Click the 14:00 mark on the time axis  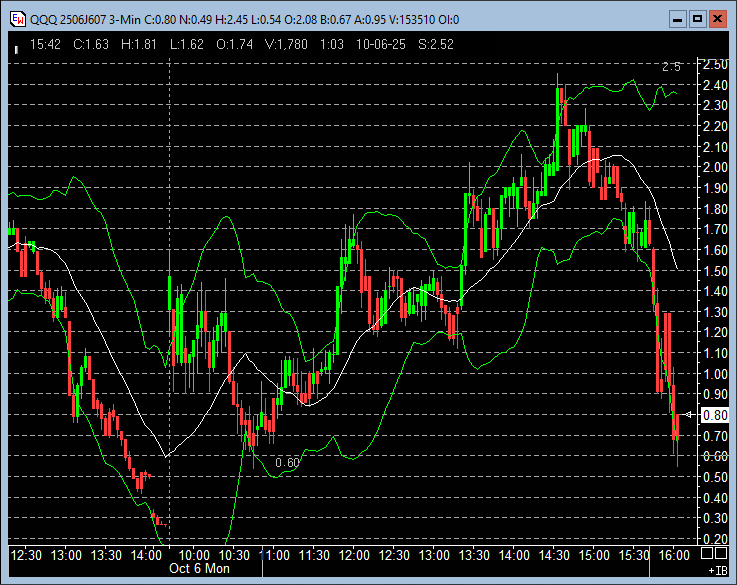coord(146,554)
